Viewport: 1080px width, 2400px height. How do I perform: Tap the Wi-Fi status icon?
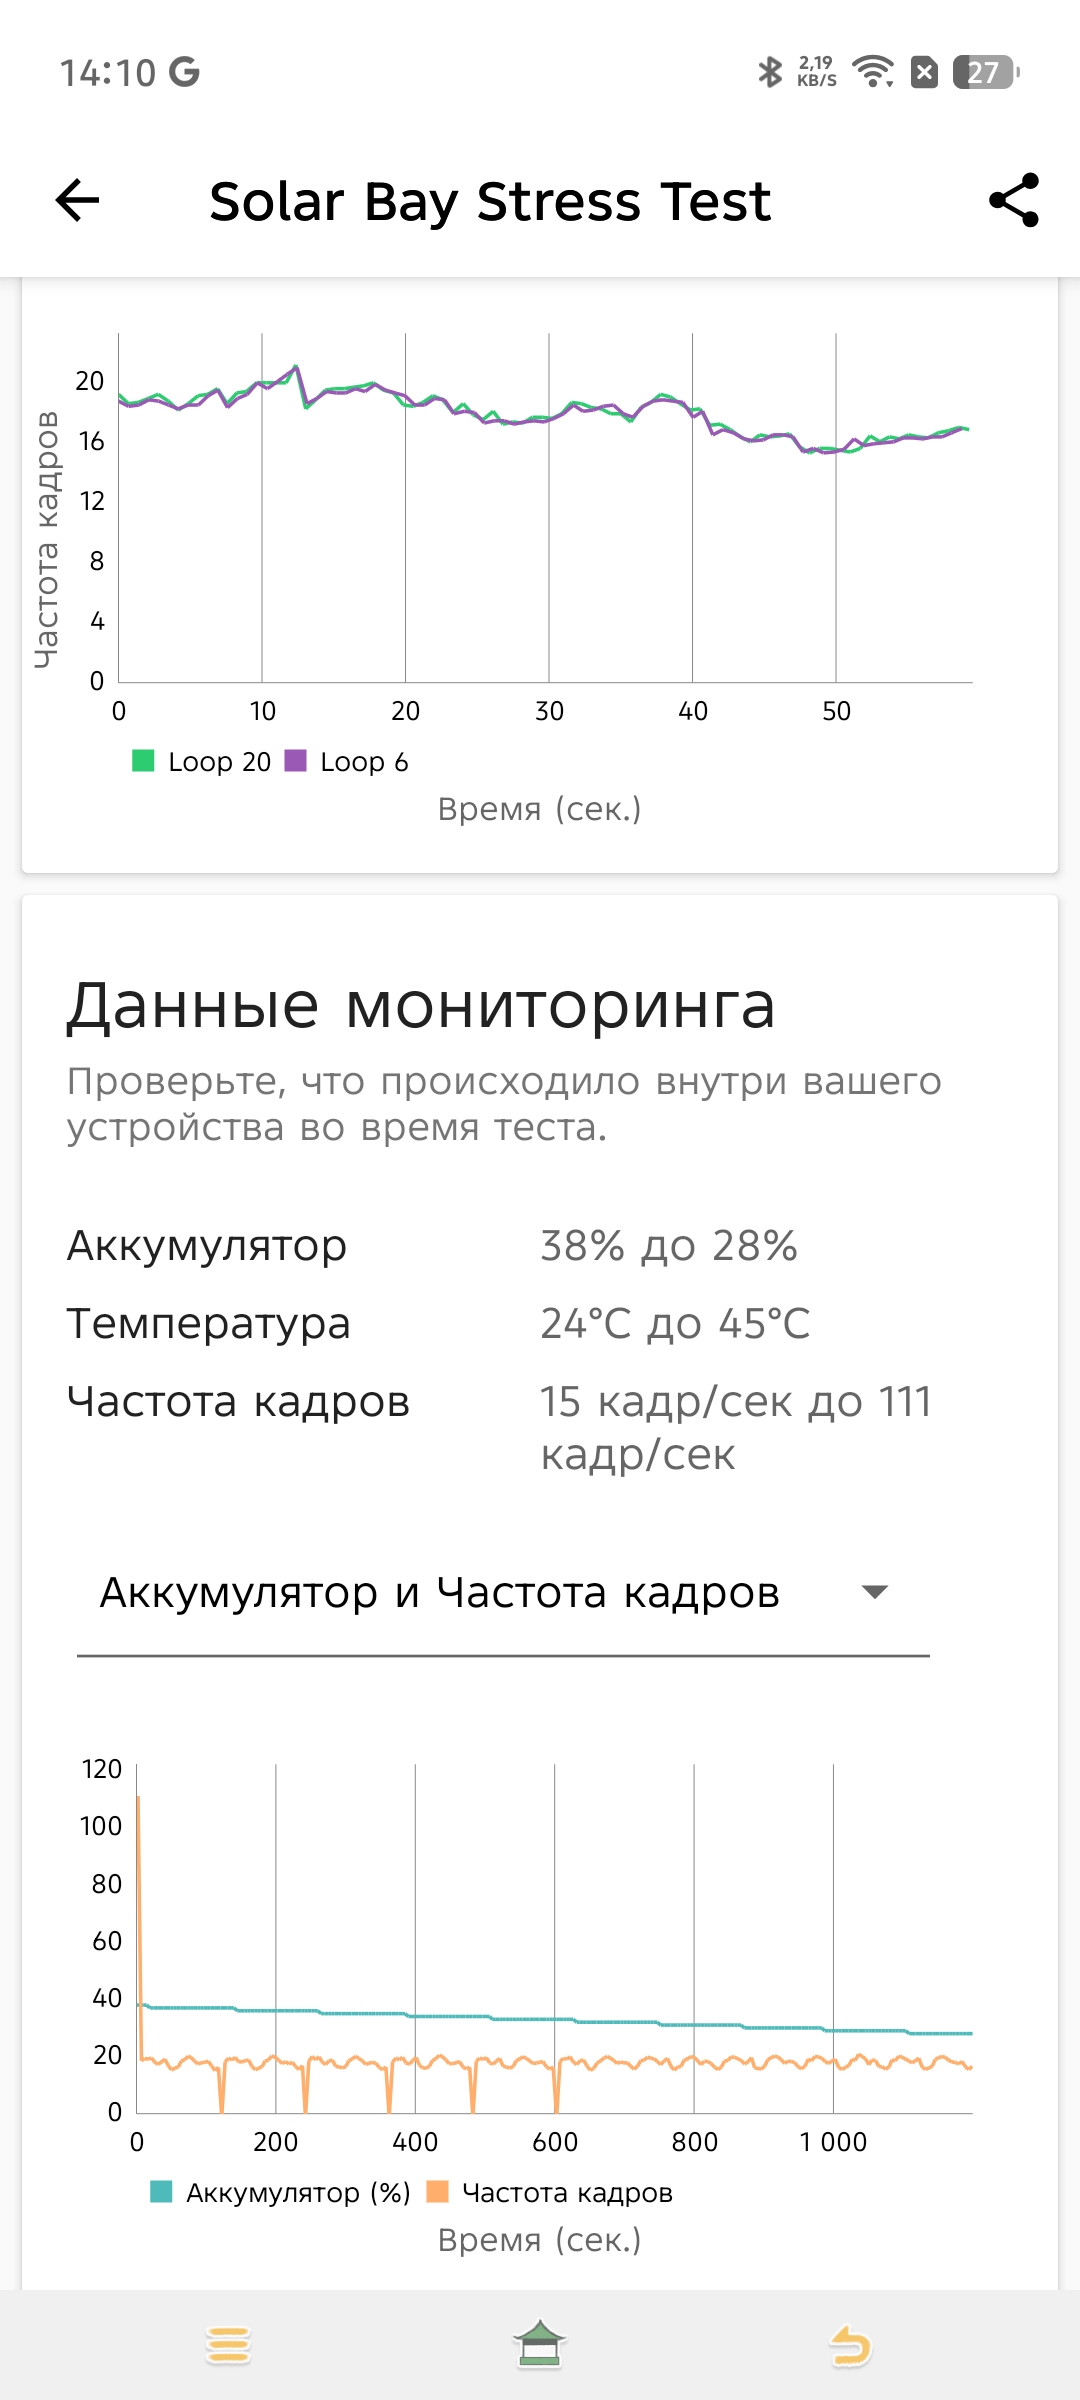pos(872,72)
